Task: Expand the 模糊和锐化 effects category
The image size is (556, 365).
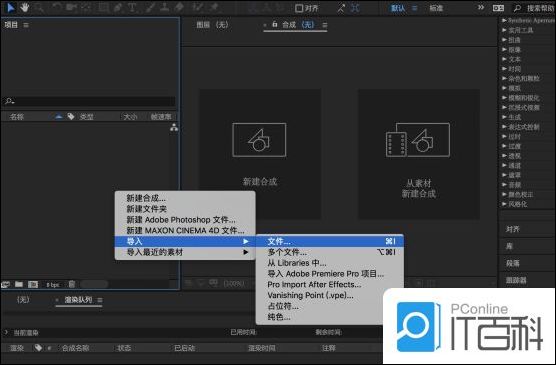Action: tap(504, 98)
